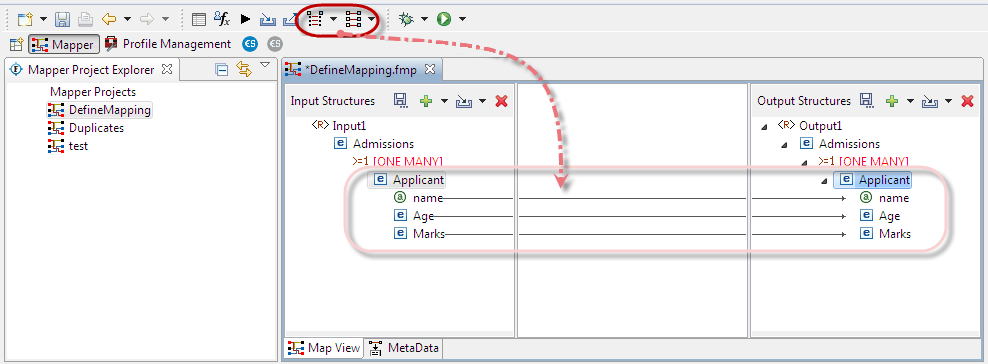Close the DefineMapping.fmp editor tab
Image resolution: width=988 pixels, height=364 pixels.
(430, 69)
